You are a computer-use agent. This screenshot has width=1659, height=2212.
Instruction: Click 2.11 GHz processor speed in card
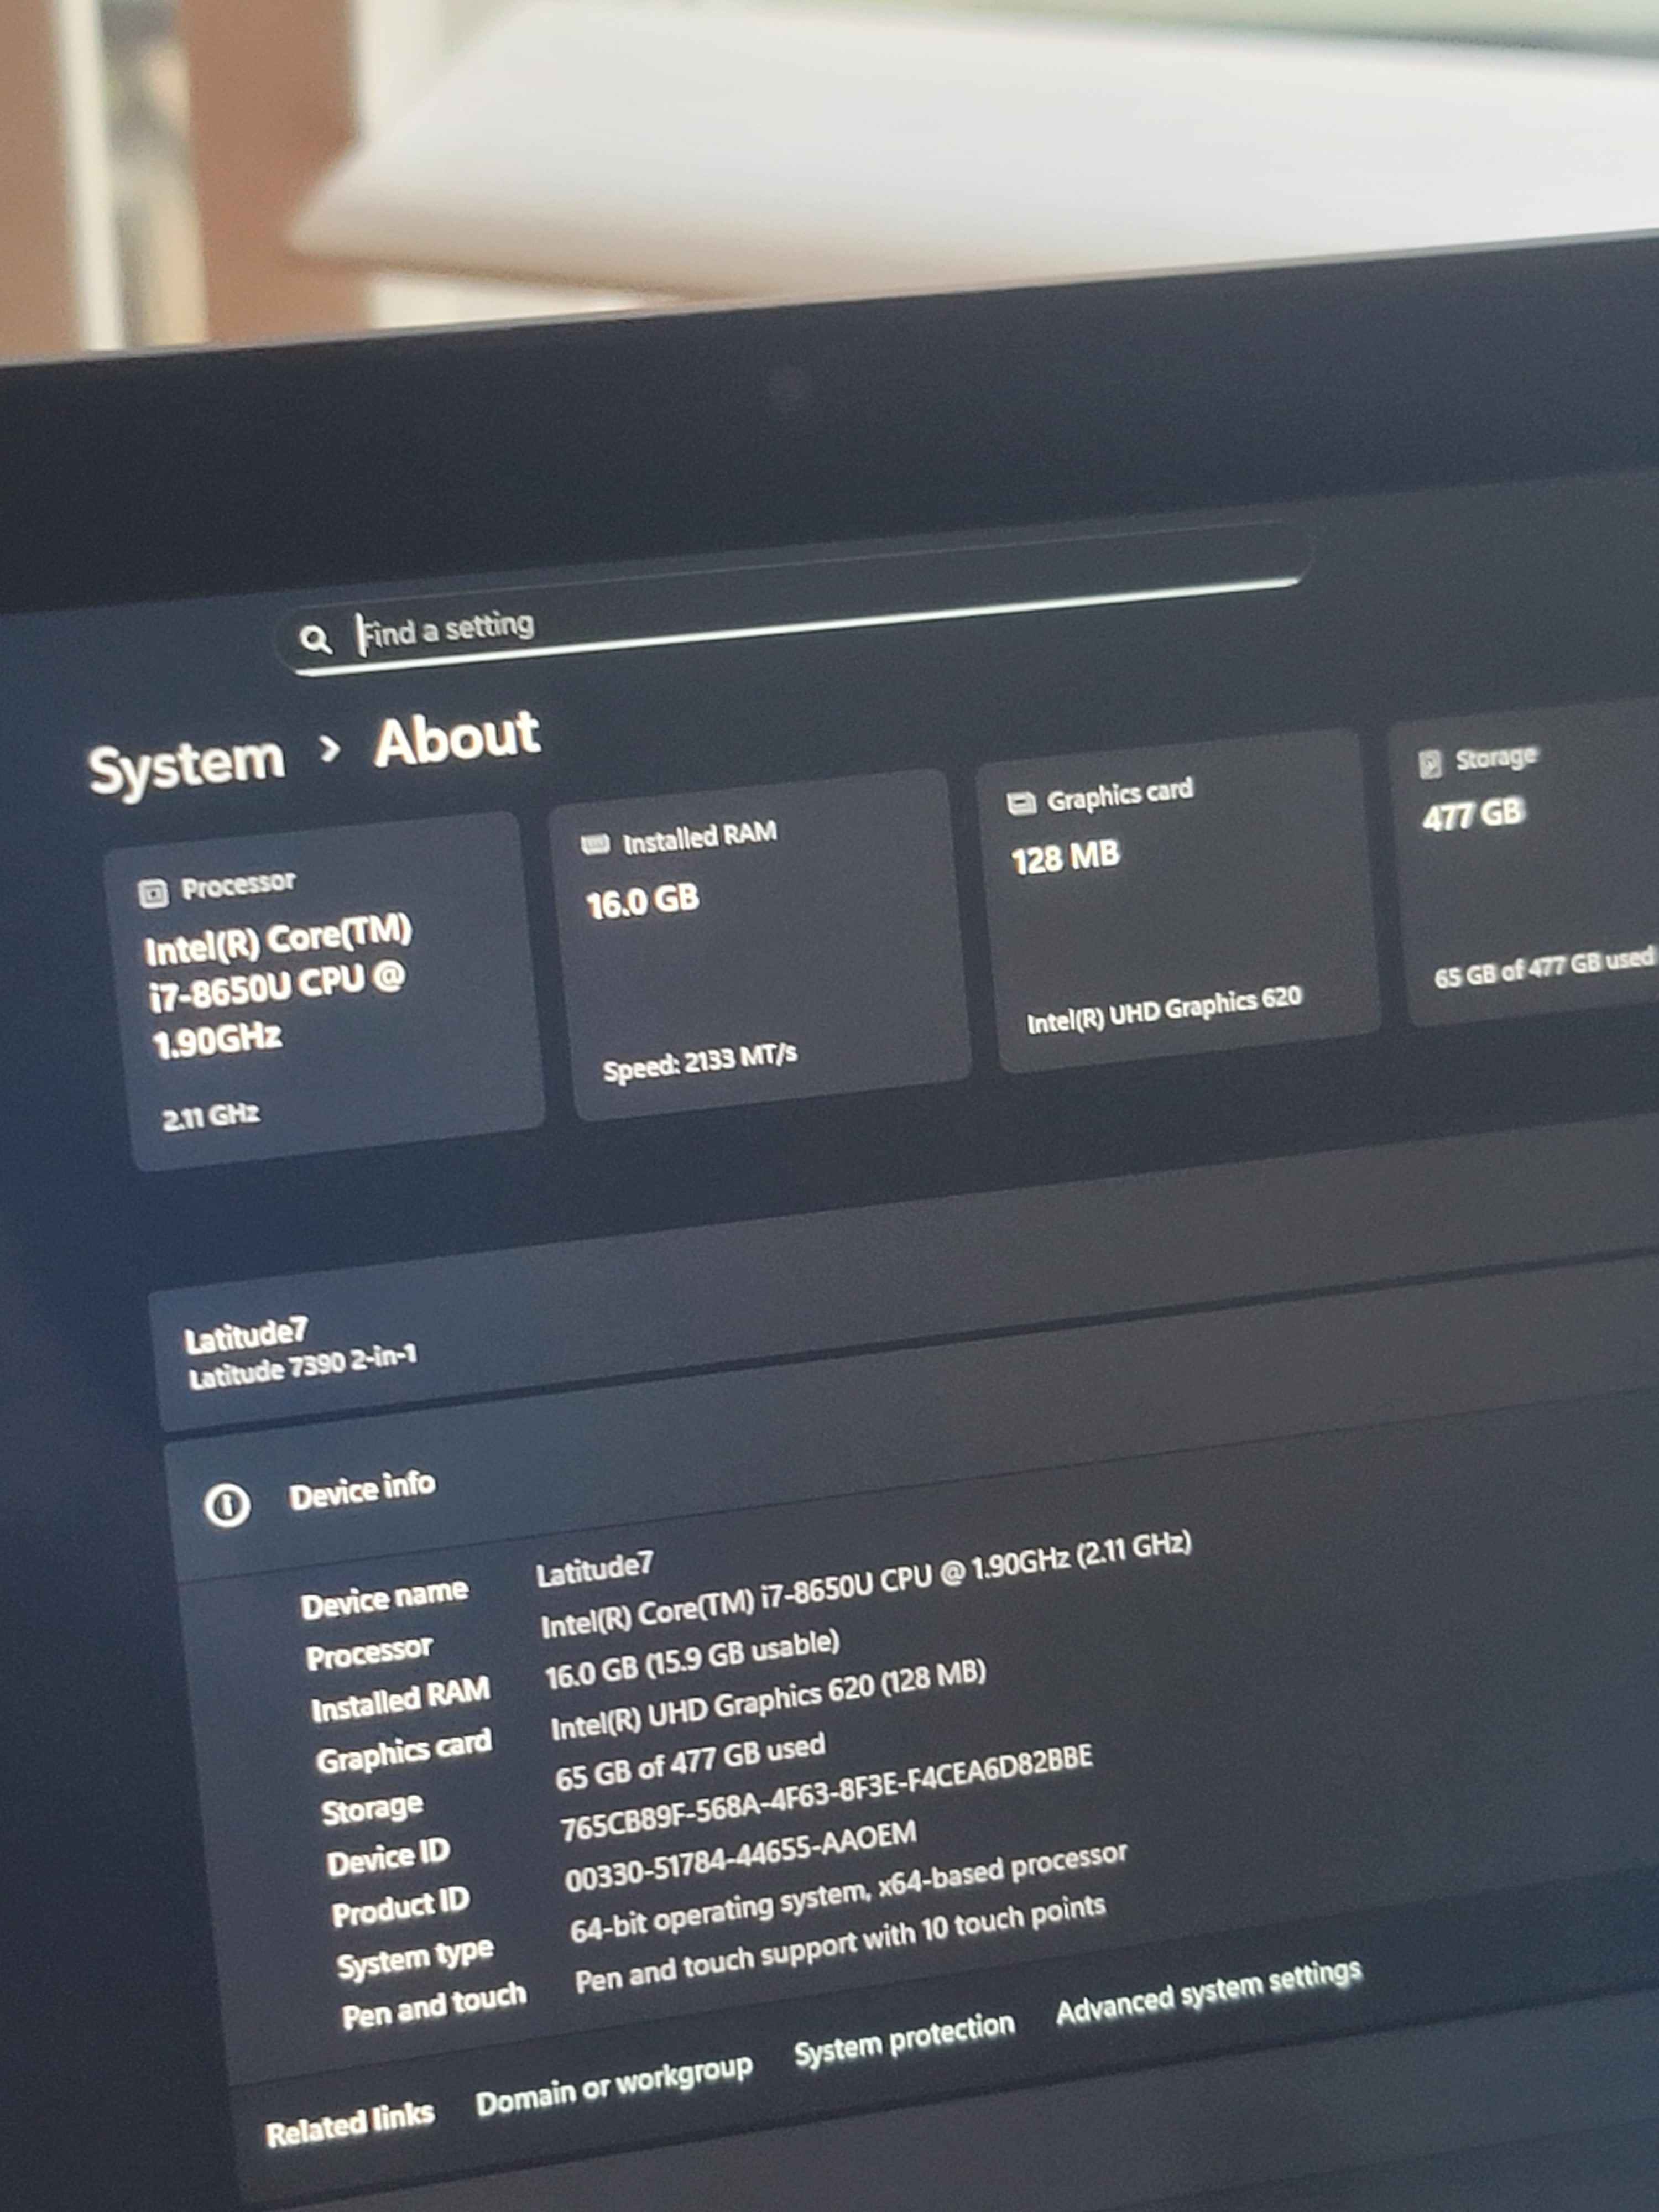211,1116
